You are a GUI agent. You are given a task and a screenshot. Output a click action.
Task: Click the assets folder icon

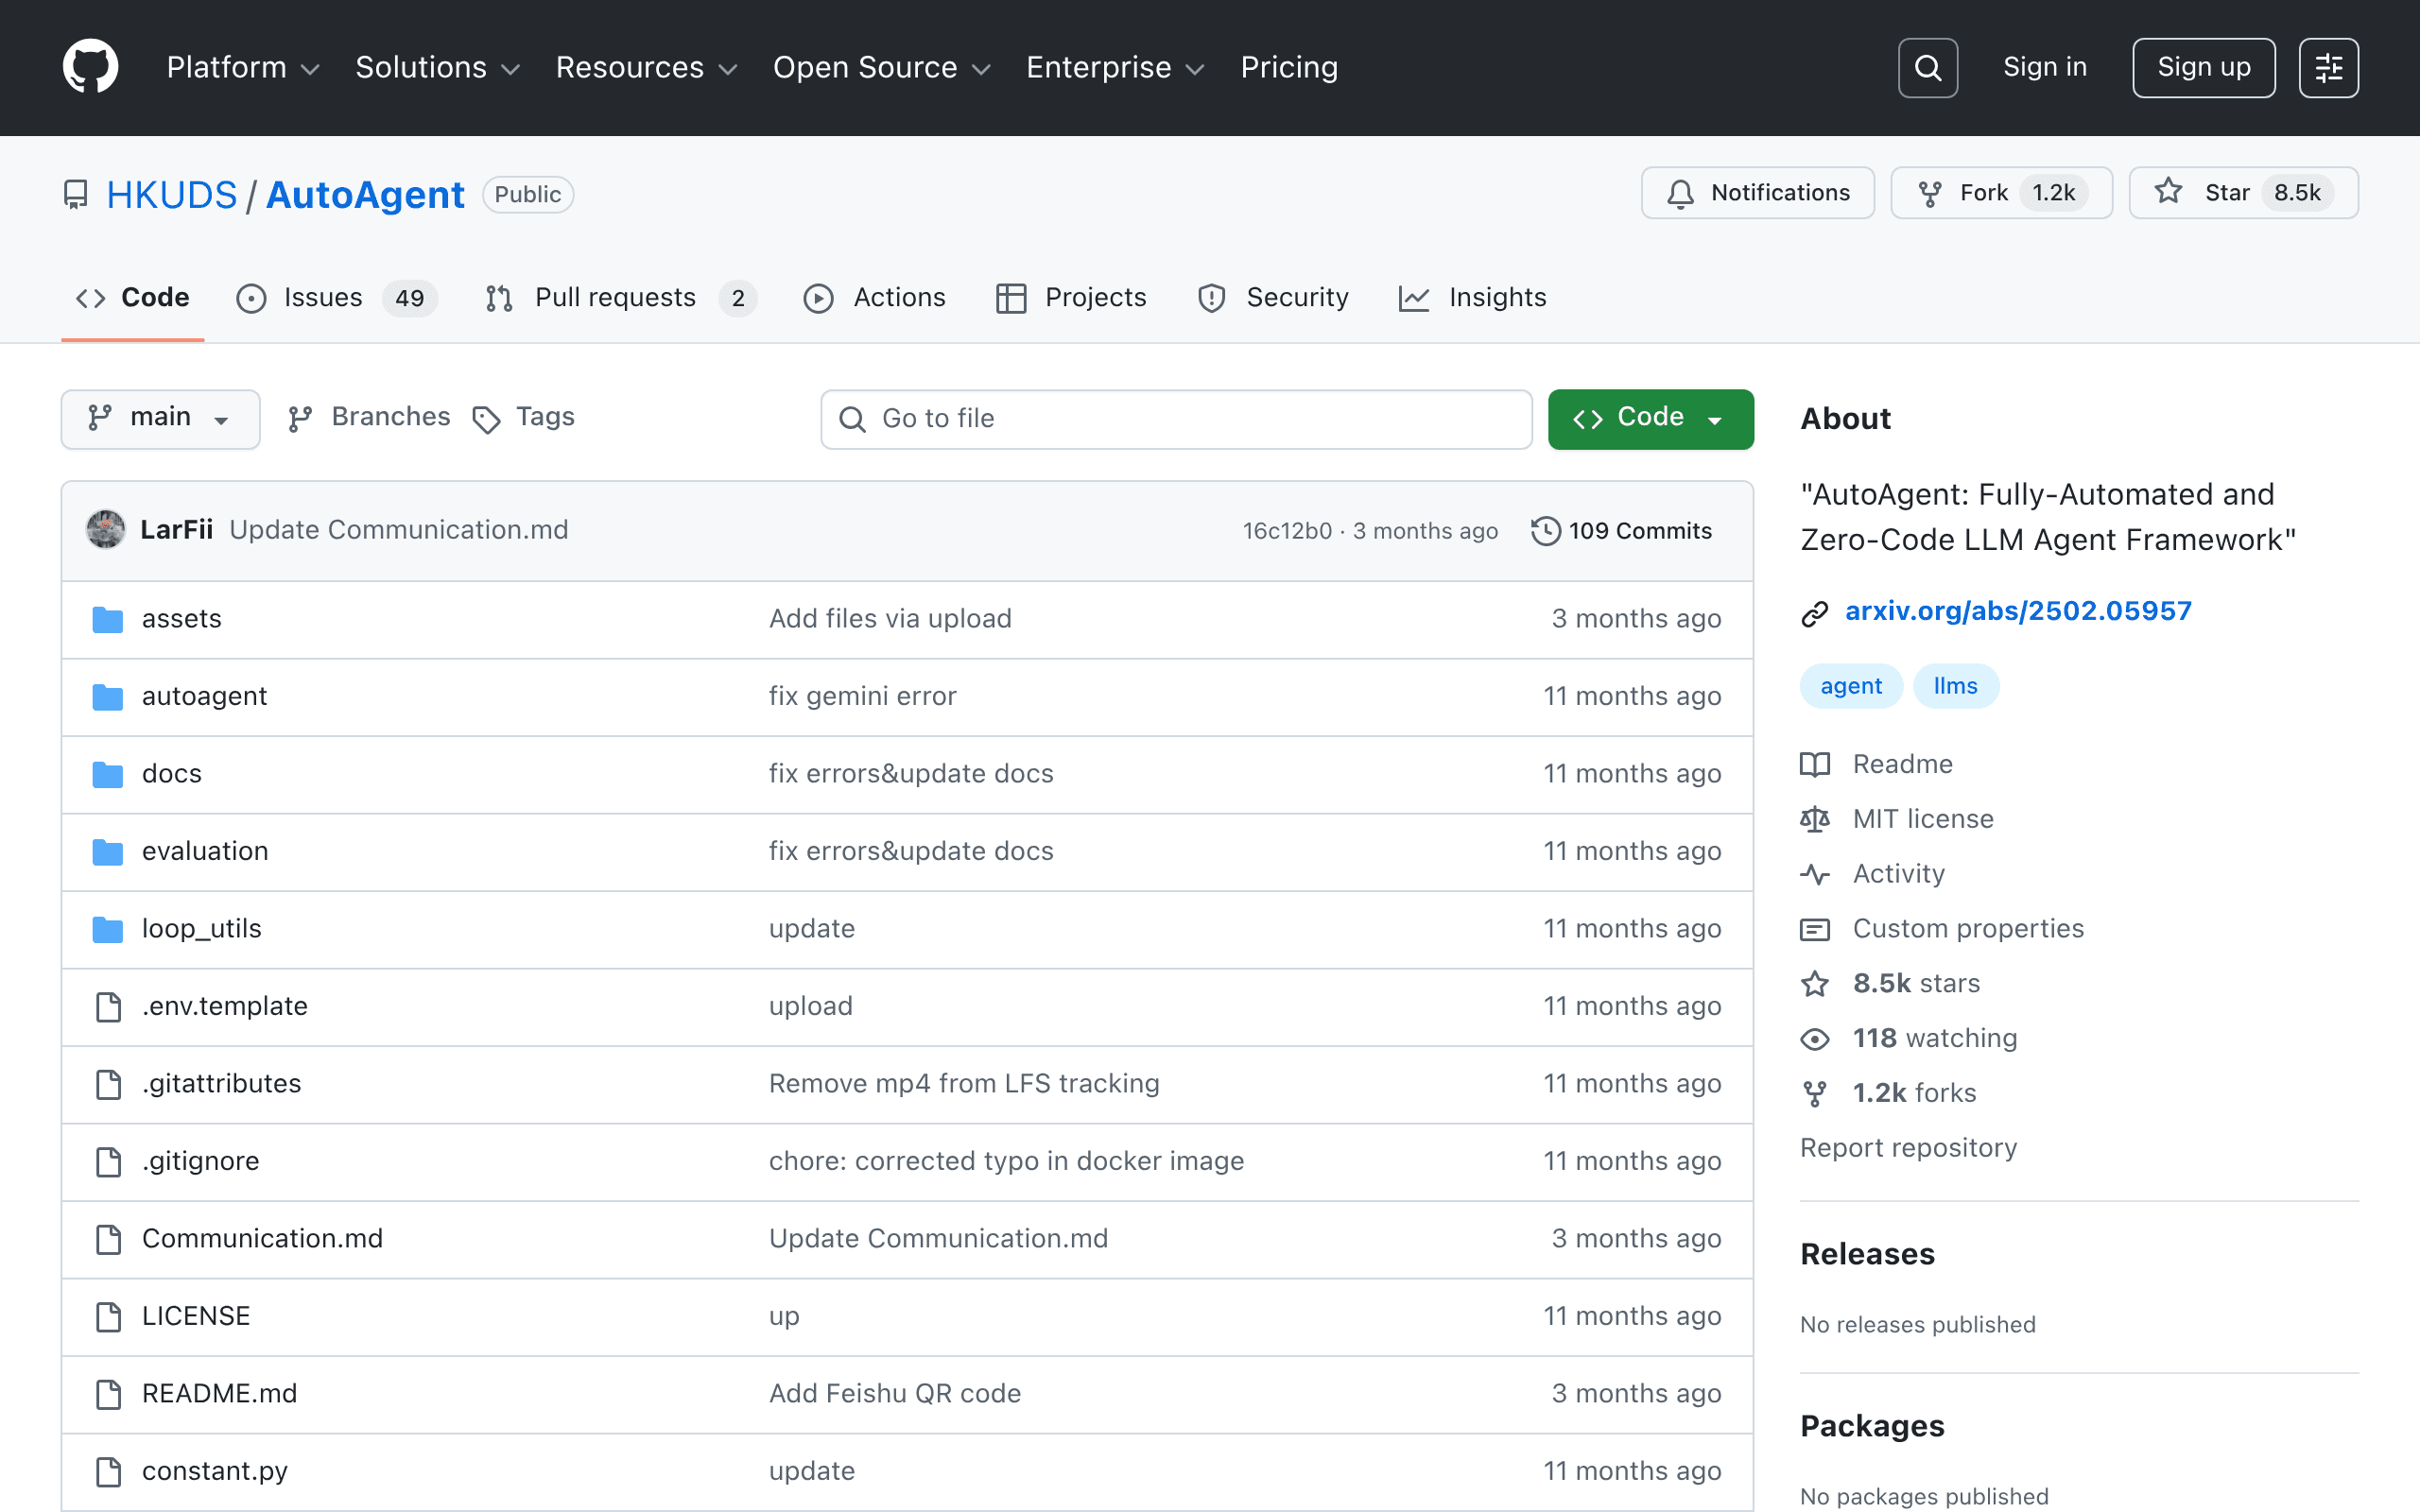[x=108, y=619]
